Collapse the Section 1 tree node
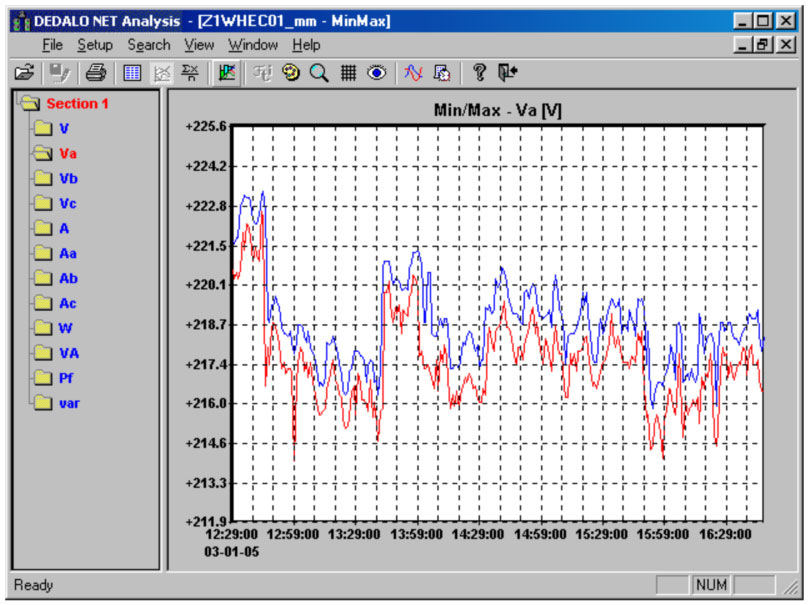The image size is (809, 605). pyautogui.click(x=30, y=104)
